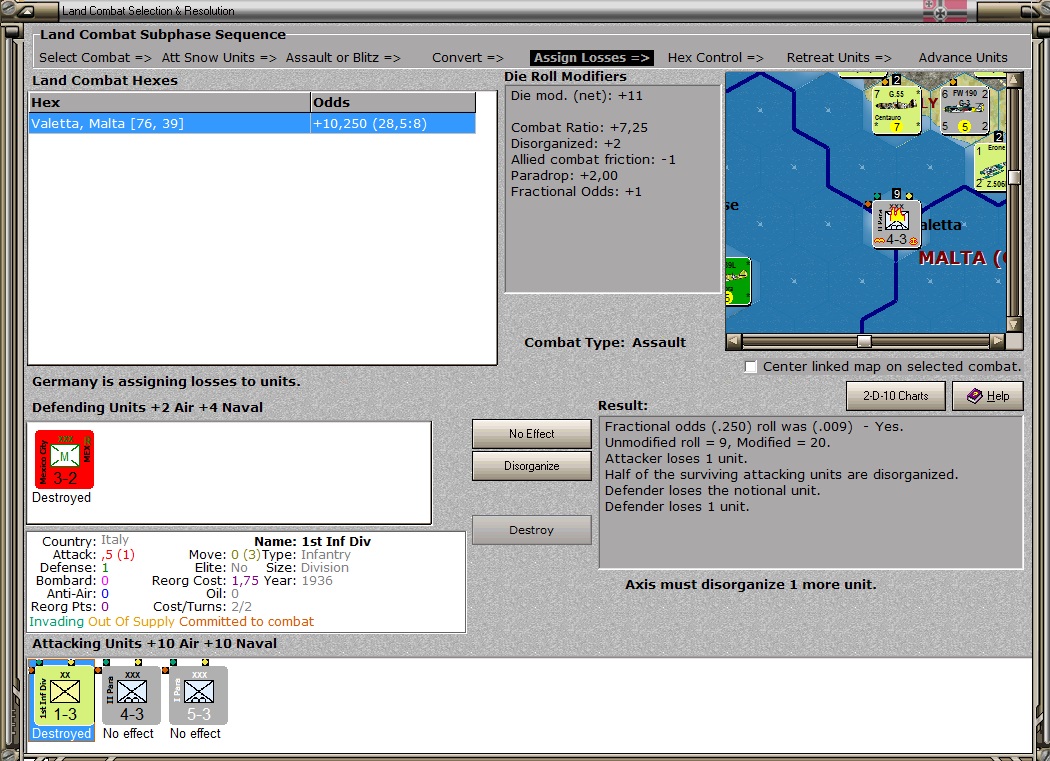
Task: Click the 'Combat Ratio: +7,25' modifier line
Action: [579, 127]
